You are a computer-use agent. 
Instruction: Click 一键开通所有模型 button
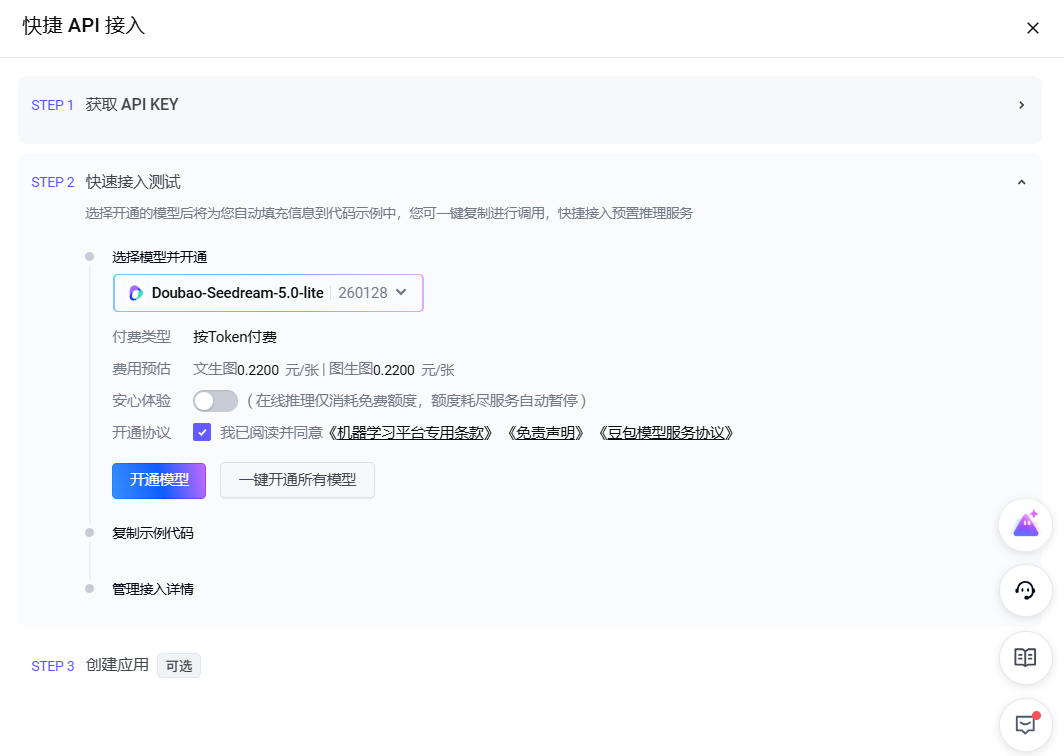pyautogui.click(x=297, y=480)
